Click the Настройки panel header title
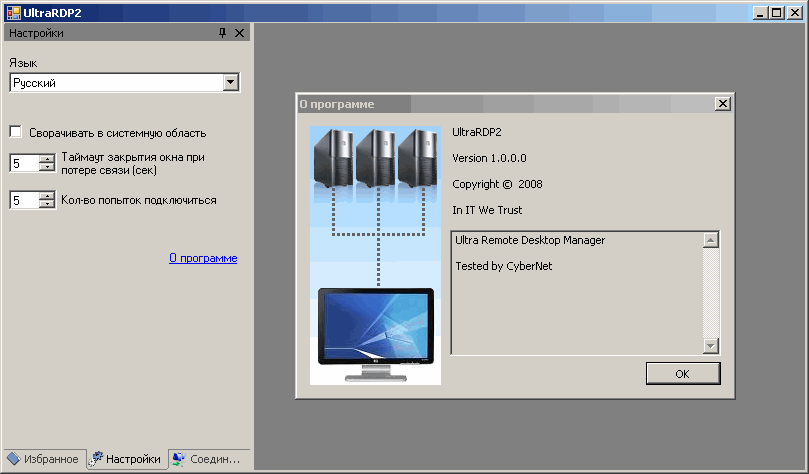Image resolution: width=809 pixels, height=474 pixels. pyautogui.click(x=36, y=33)
